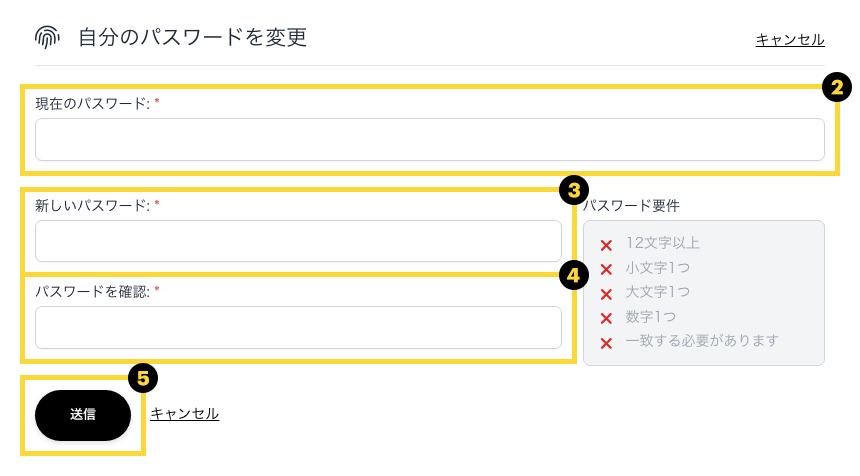The image size is (860, 476).
Task: Click the 新しいパスワード field label
Action: [x=92, y=205]
